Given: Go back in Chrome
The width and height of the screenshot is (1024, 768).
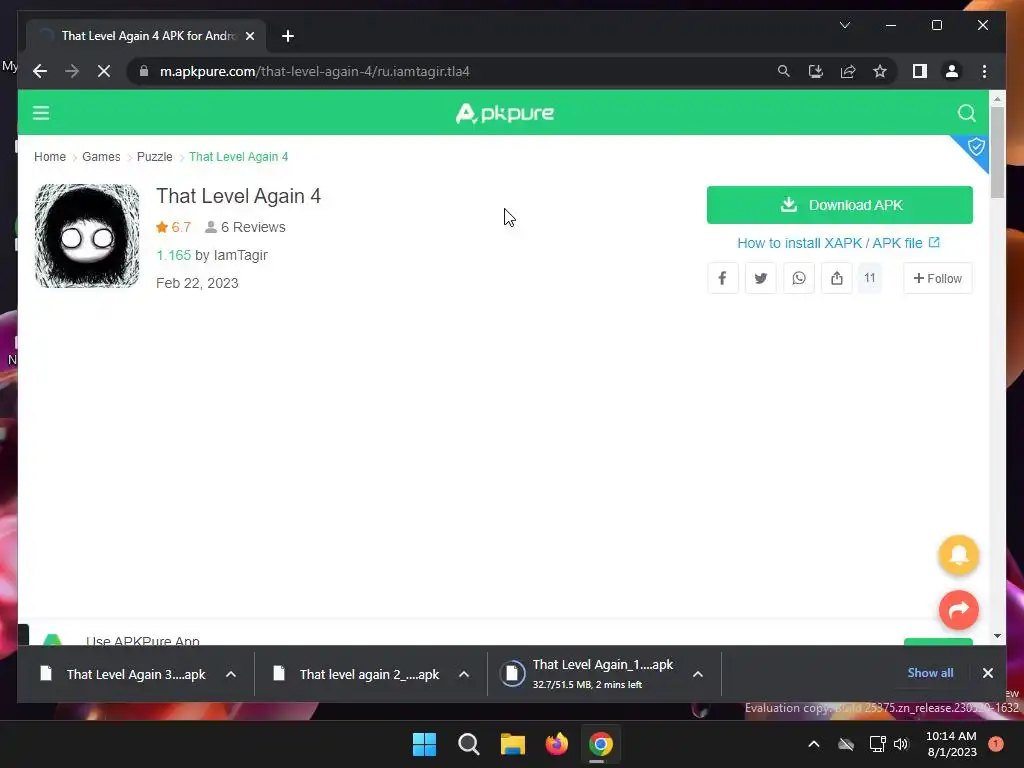Looking at the screenshot, I should point(40,71).
